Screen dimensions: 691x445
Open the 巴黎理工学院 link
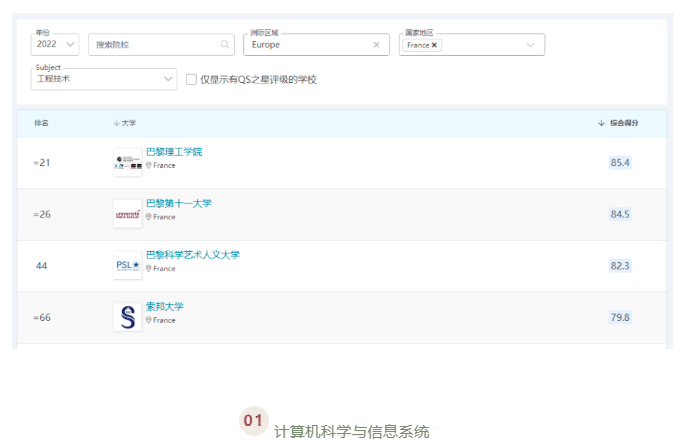click(x=174, y=152)
